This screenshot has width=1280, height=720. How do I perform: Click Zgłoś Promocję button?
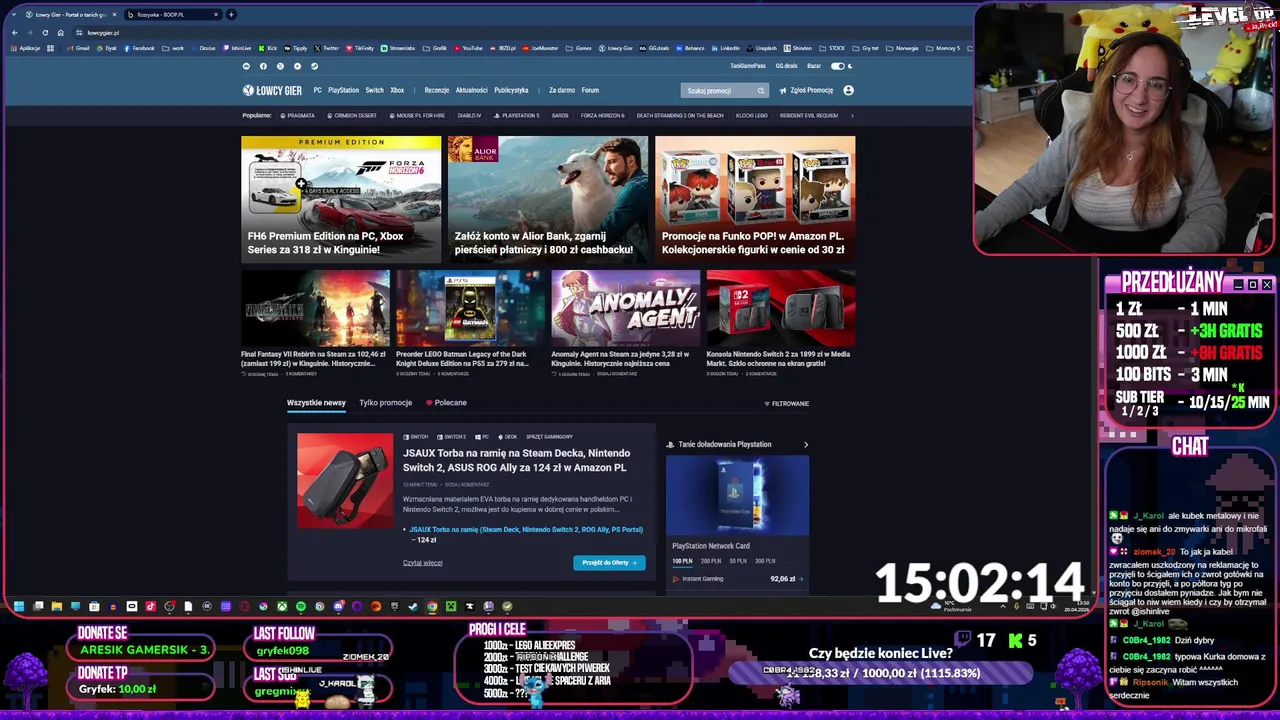(806, 90)
